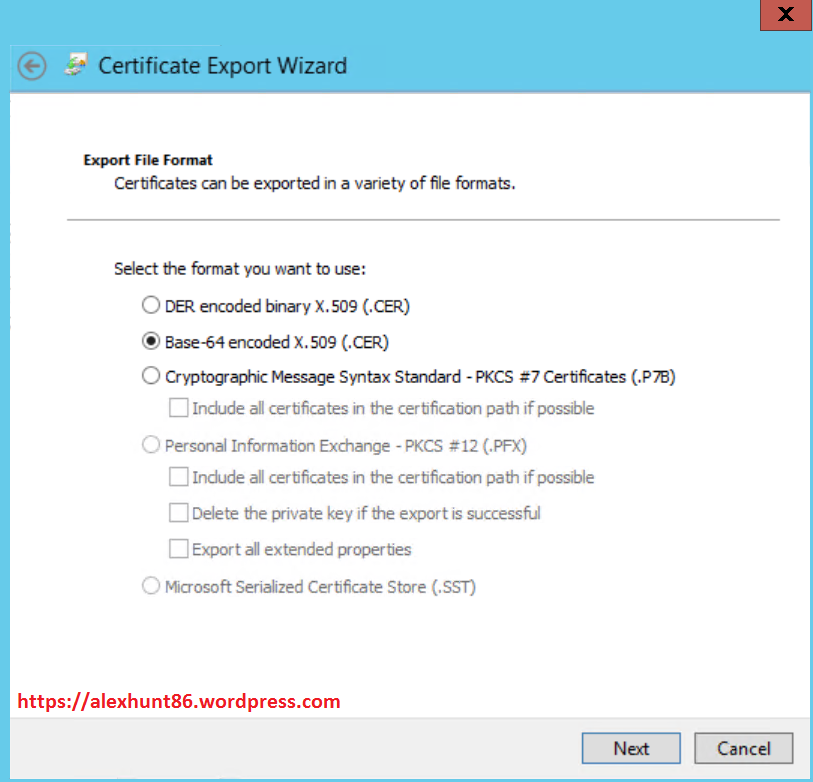Enable export all extended properties
813x782 pixels.
pyautogui.click(x=178, y=548)
